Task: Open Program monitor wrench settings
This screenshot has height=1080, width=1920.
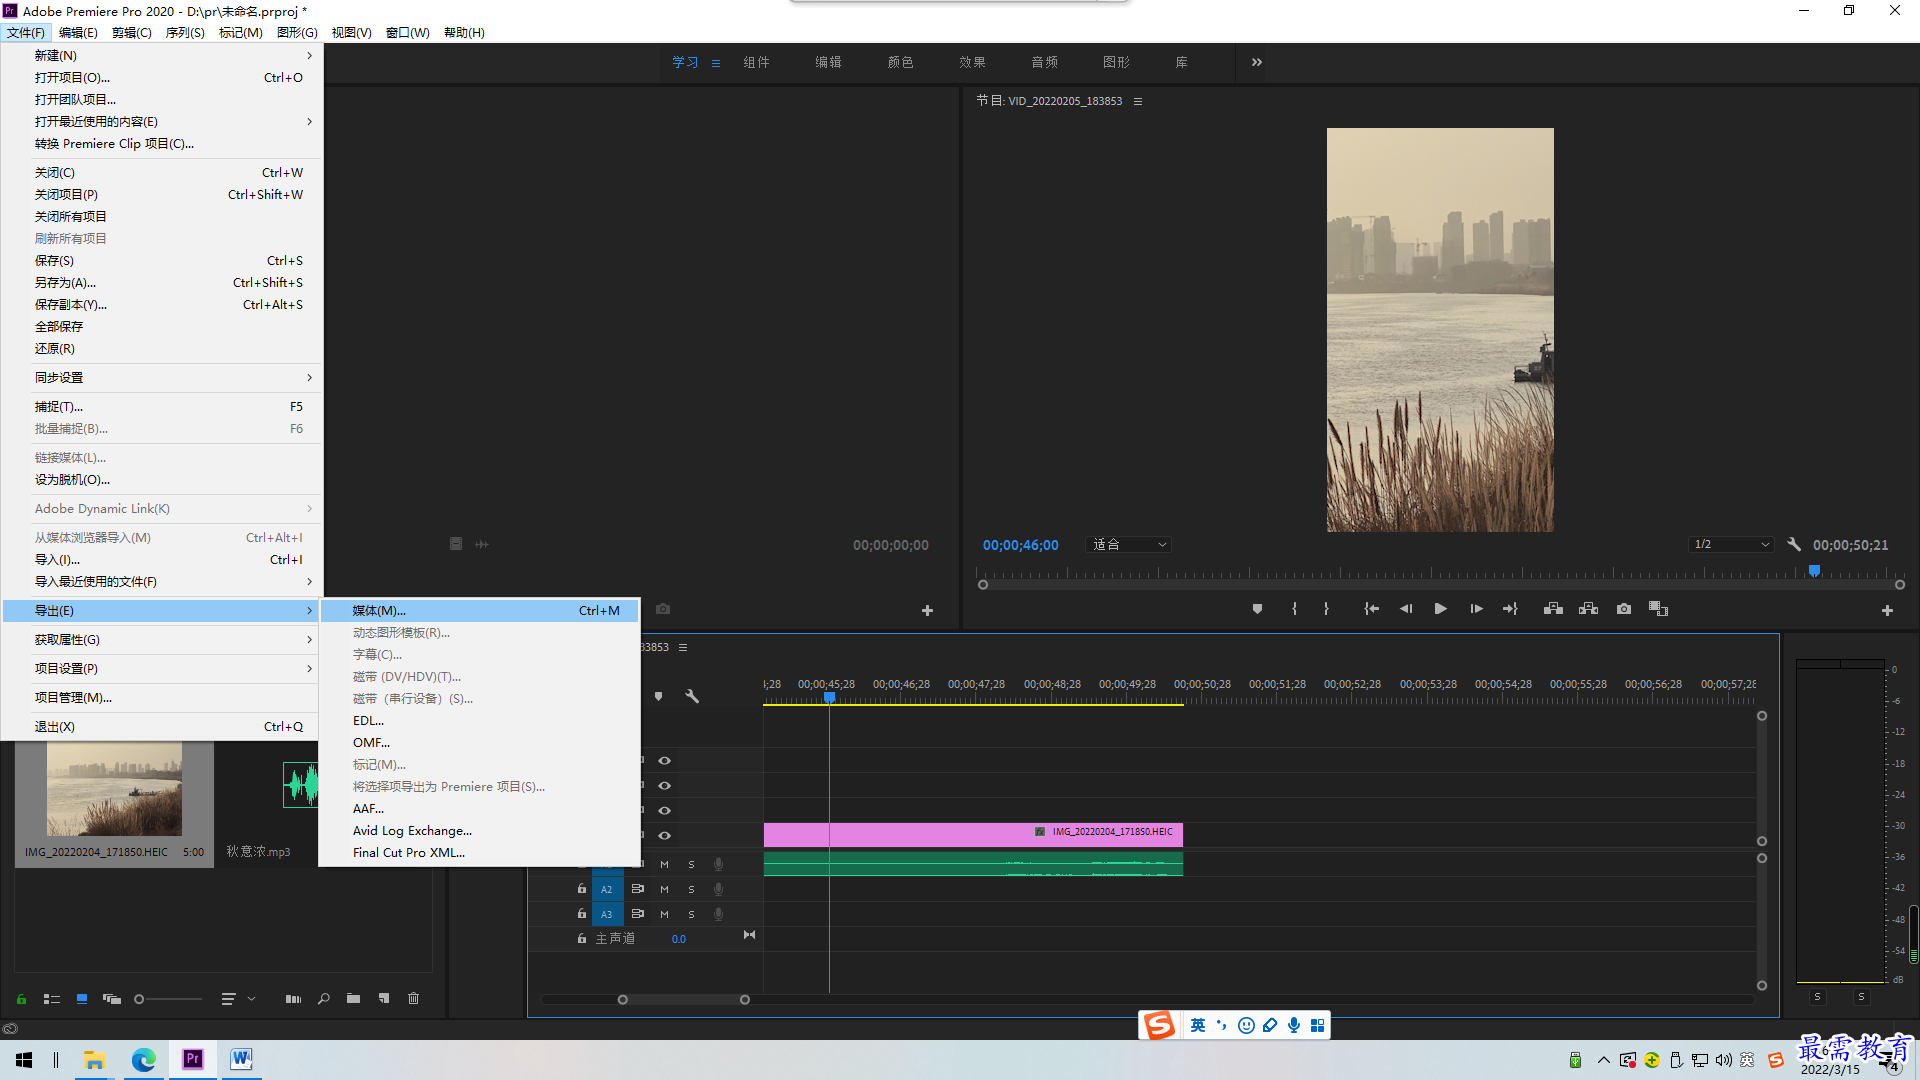Action: pyautogui.click(x=1794, y=545)
